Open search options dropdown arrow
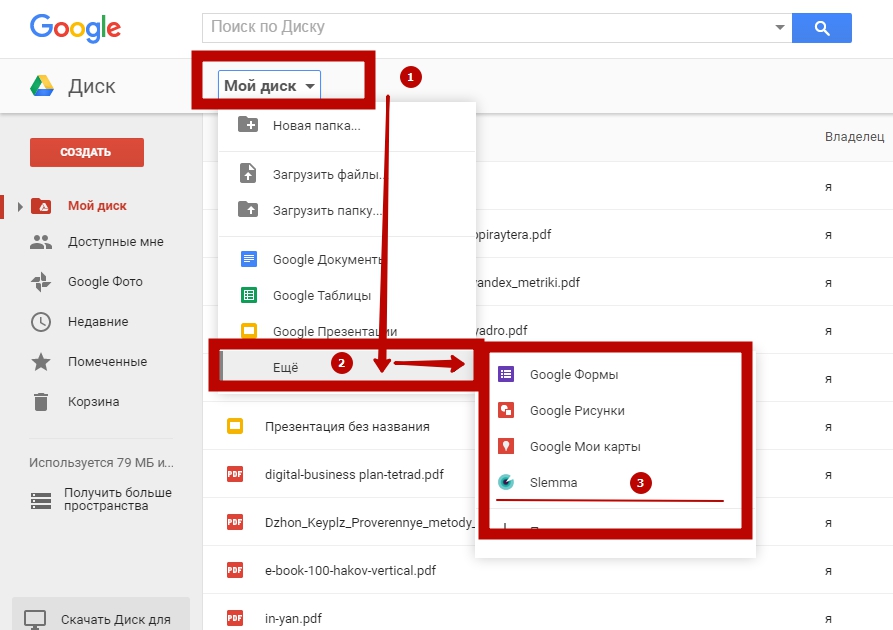The width and height of the screenshot is (893, 630). pos(780,27)
